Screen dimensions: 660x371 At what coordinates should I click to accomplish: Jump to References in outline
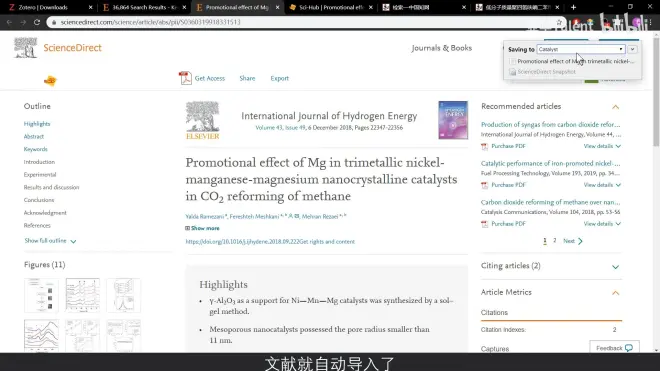pyautogui.click(x=37, y=225)
